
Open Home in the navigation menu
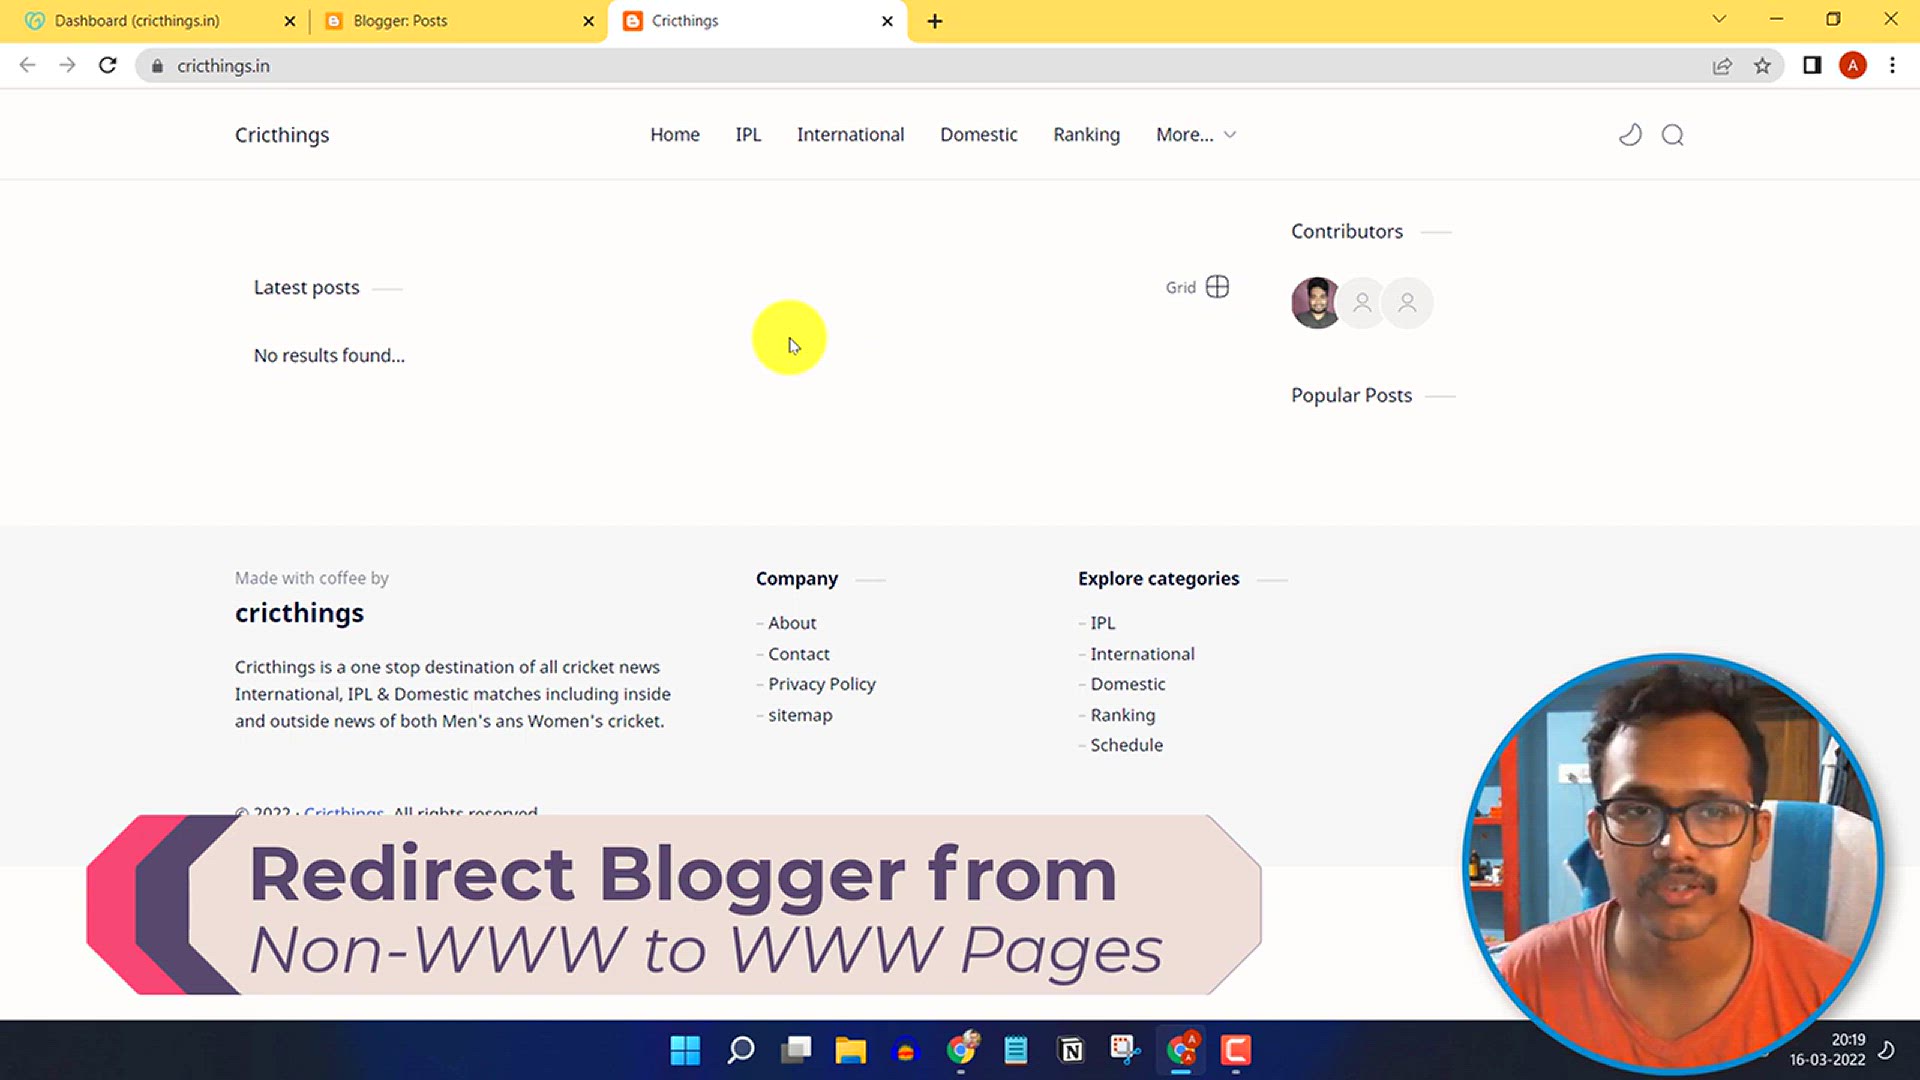675,135
